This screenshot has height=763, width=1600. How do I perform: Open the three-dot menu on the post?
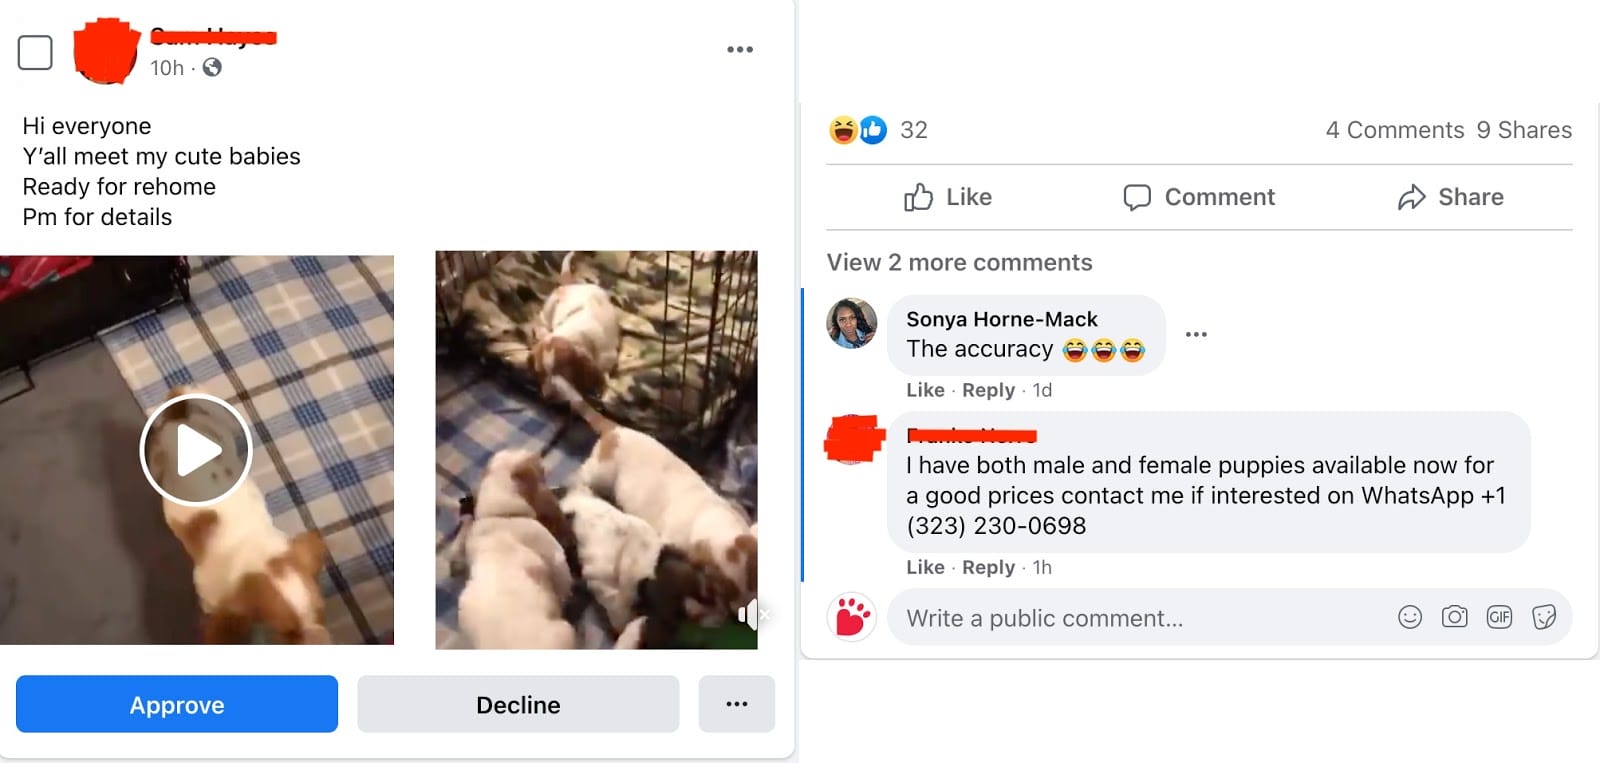(x=739, y=48)
